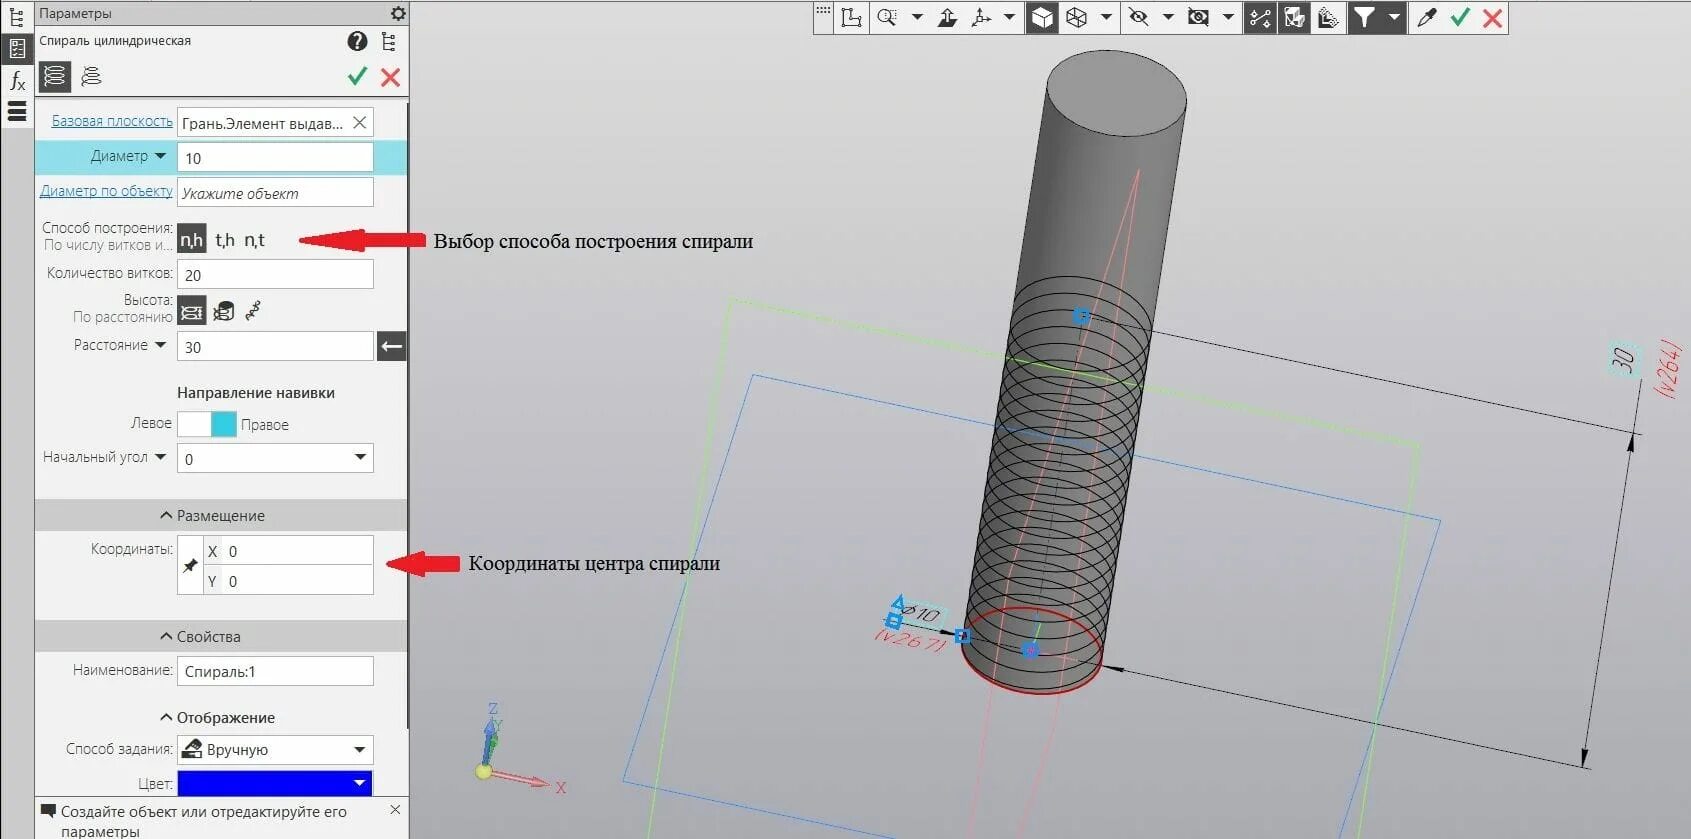1691x839 pixels.
Task: Select the cylindrical spiral type
Action: tap(55, 76)
